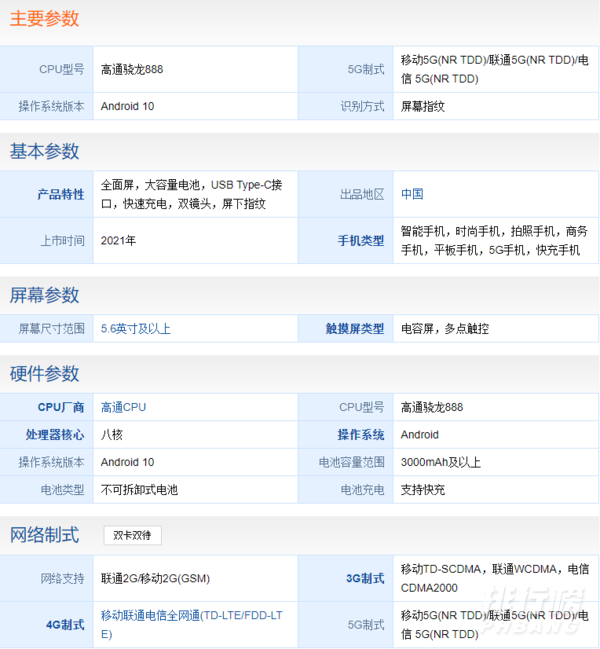Click the 电池类型 label
The width and height of the screenshot is (600, 649).
(x=62, y=490)
